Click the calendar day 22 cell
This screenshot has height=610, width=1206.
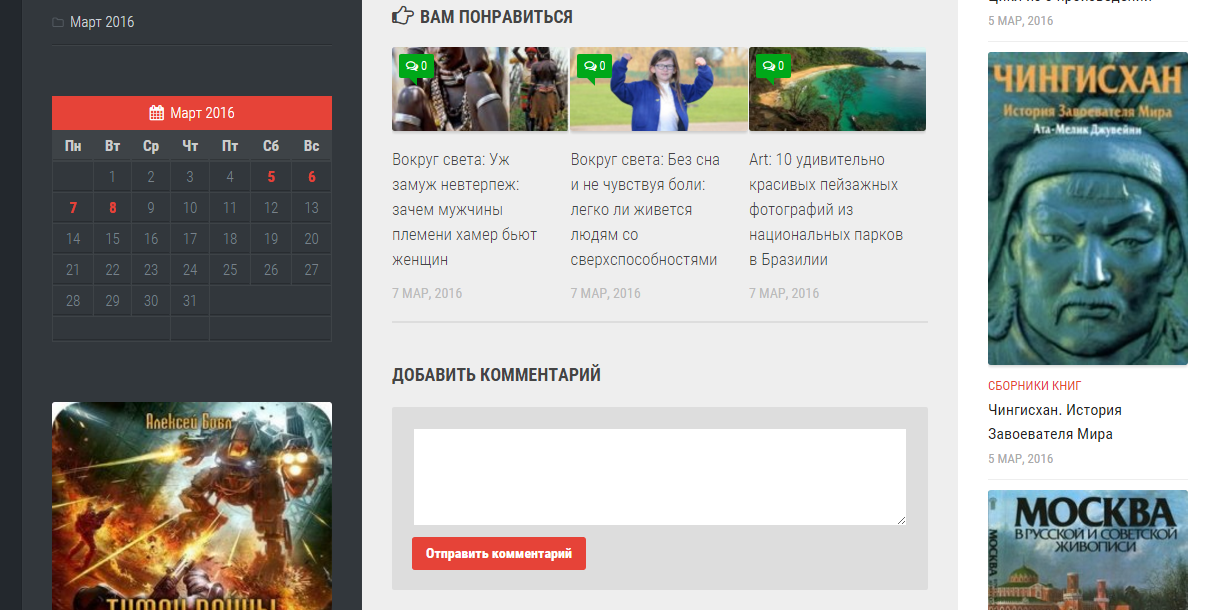112,270
